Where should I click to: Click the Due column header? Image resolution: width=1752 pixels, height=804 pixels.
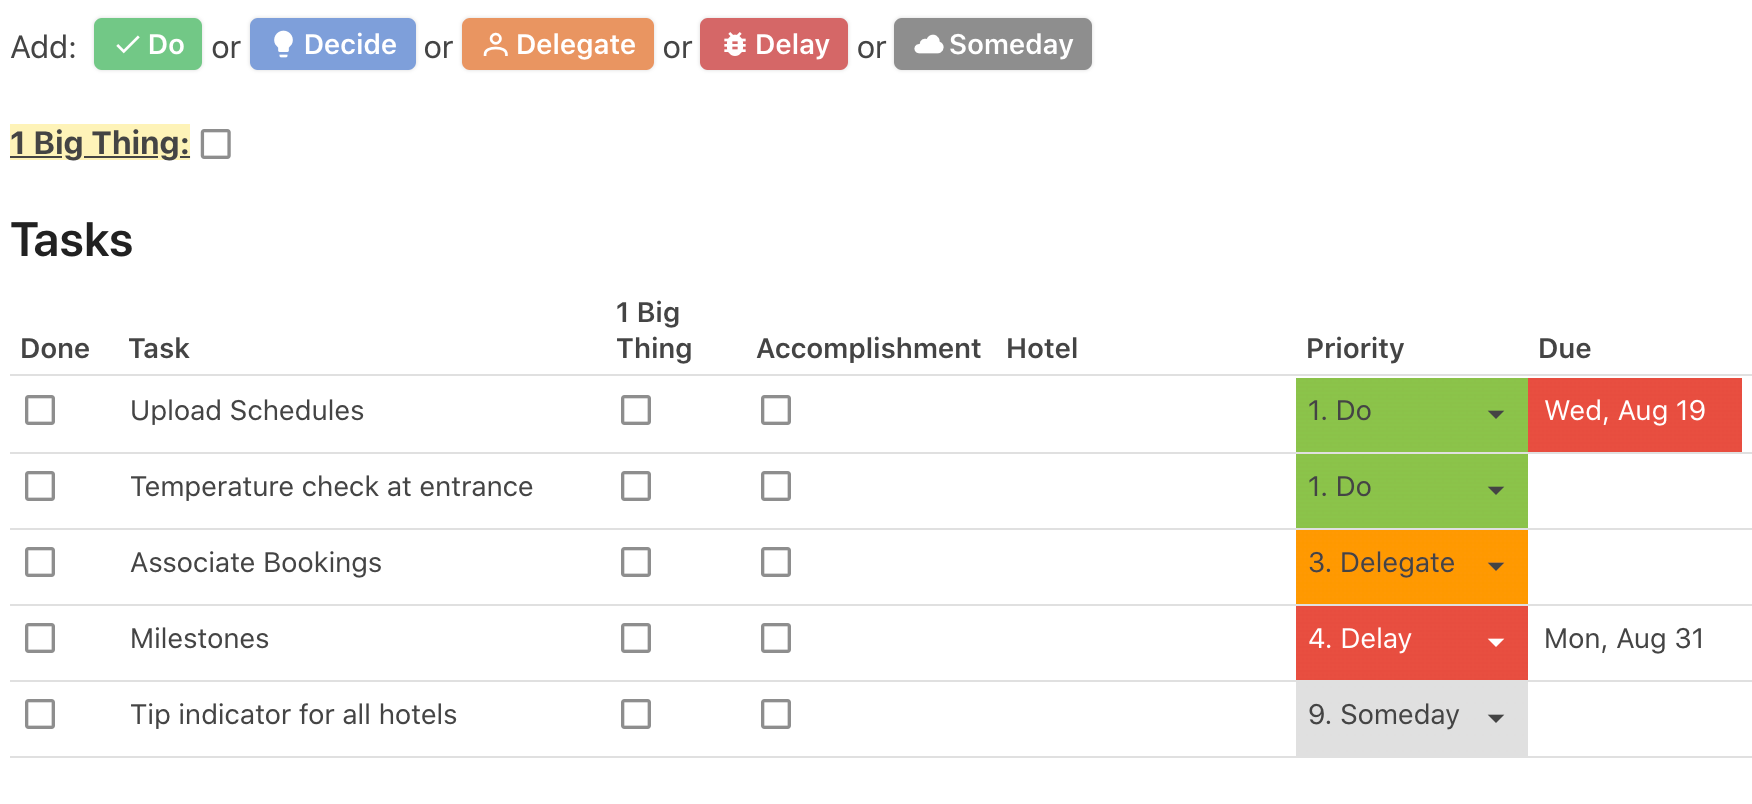(x=1564, y=348)
